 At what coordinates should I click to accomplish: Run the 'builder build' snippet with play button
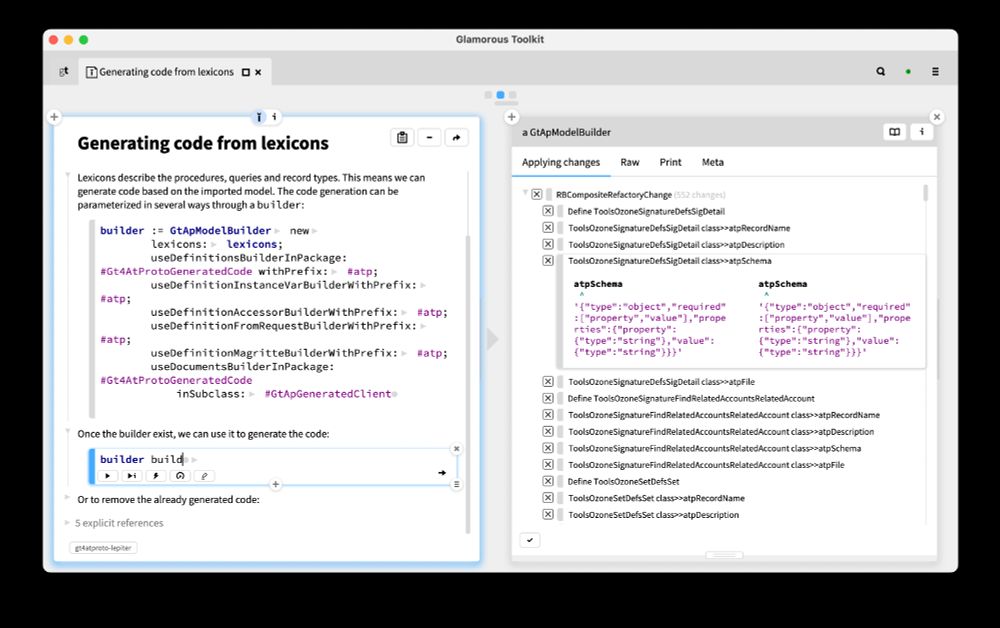click(x=108, y=476)
